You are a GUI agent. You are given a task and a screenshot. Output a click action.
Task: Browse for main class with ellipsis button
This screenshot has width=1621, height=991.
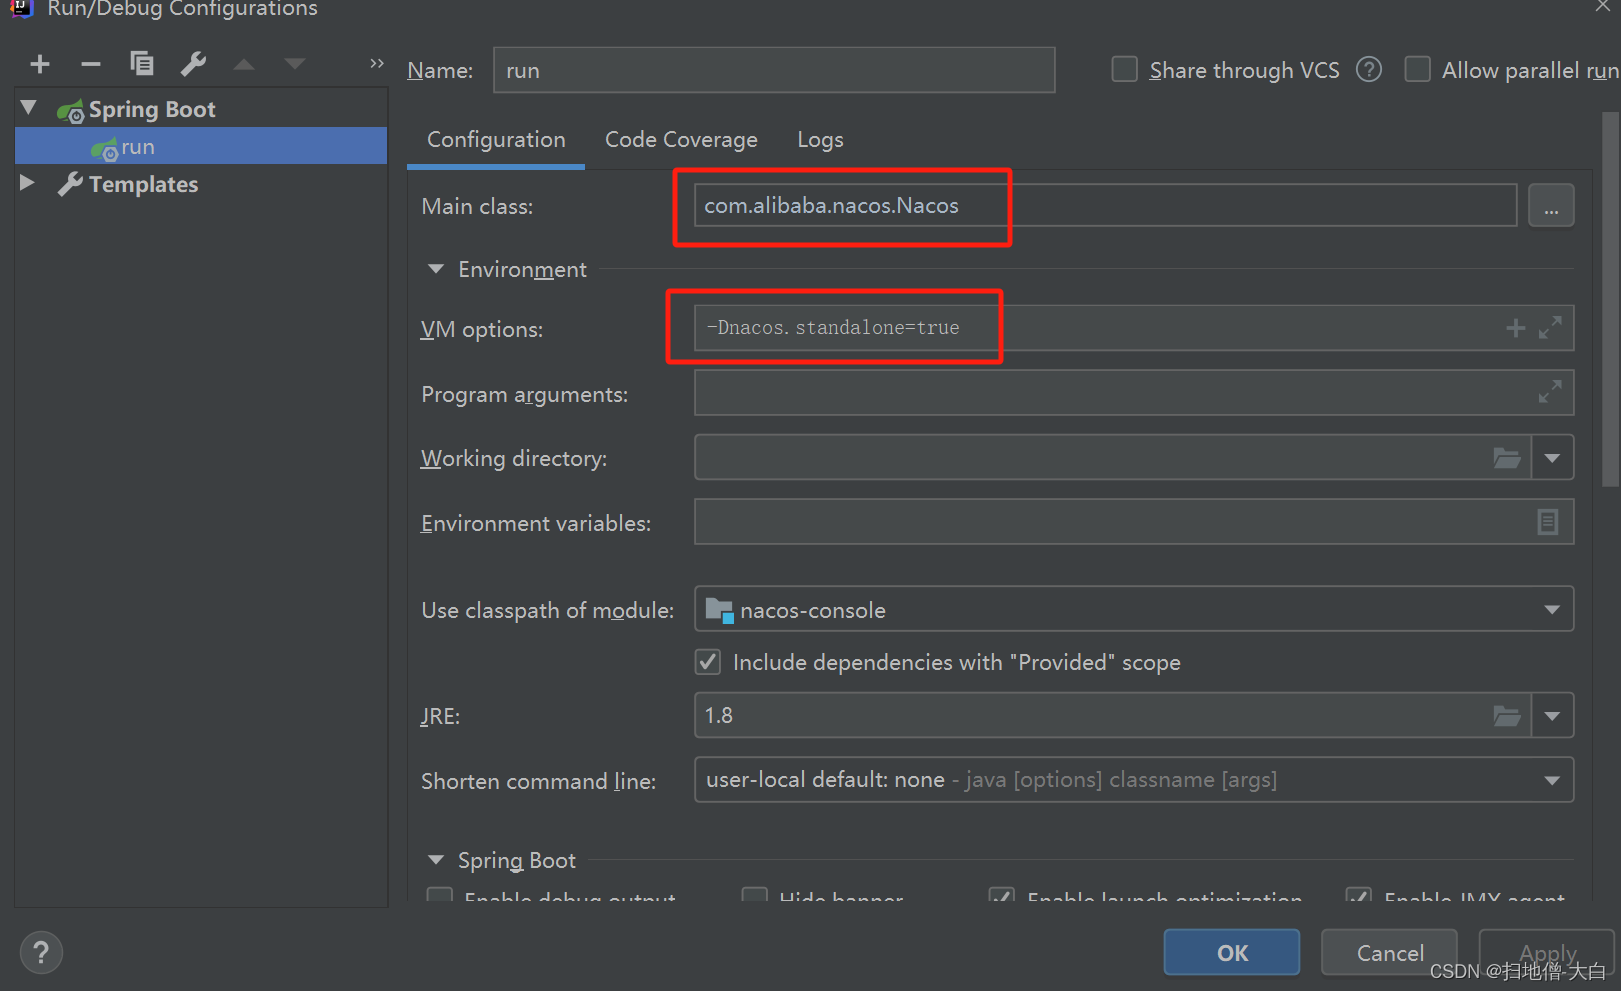pyautogui.click(x=1551, y=205)
